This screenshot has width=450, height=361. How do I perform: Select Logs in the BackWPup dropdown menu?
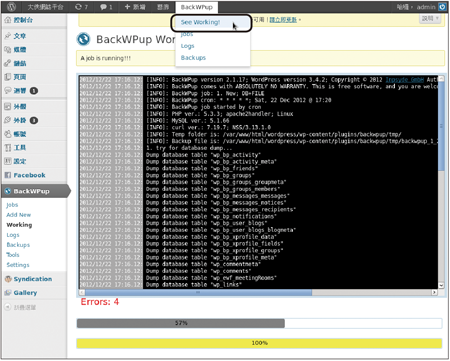pos(187,46)
